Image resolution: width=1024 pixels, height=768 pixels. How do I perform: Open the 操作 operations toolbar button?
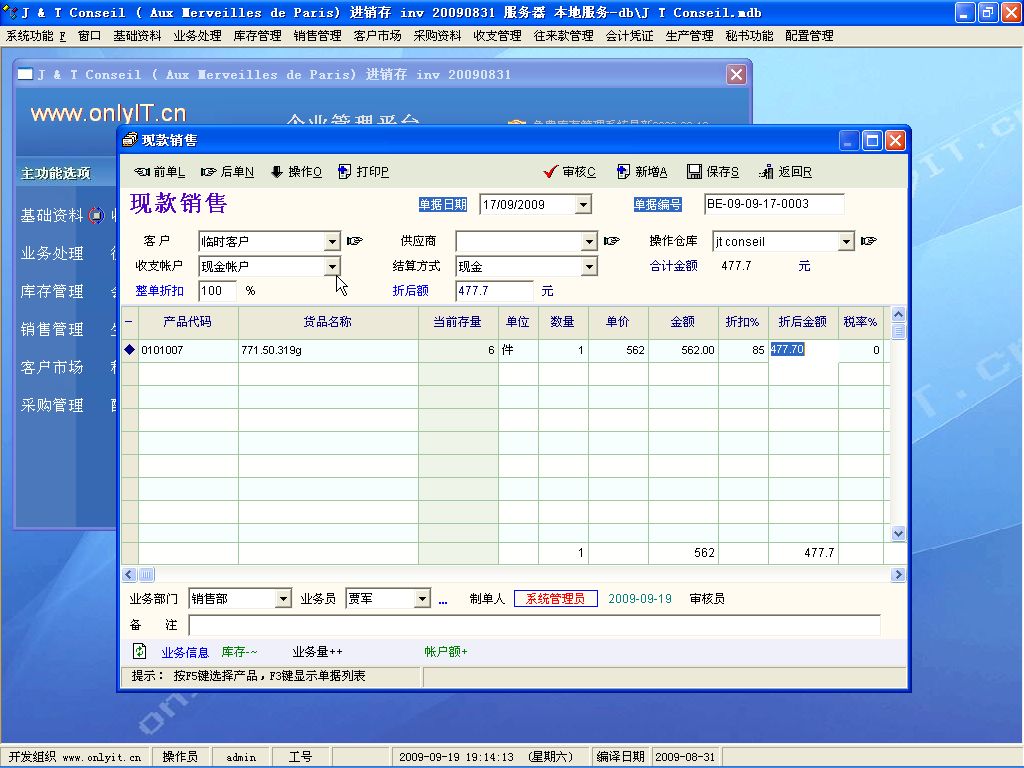click(277, 172)
